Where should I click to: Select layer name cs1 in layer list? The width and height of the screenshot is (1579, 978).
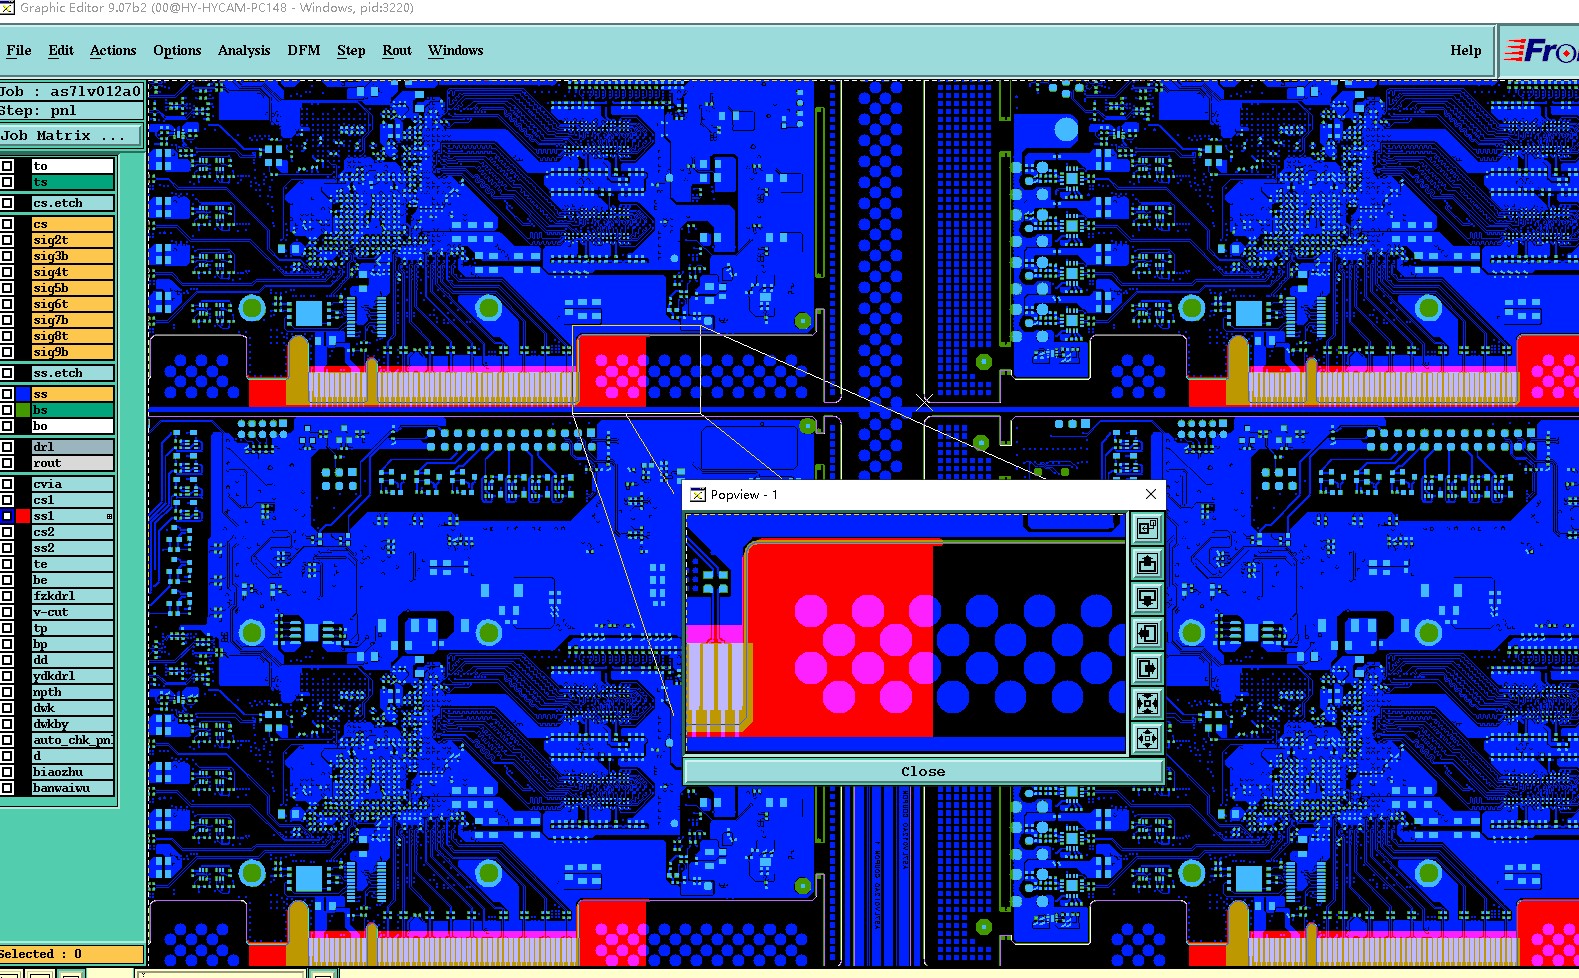click(72, 500)
